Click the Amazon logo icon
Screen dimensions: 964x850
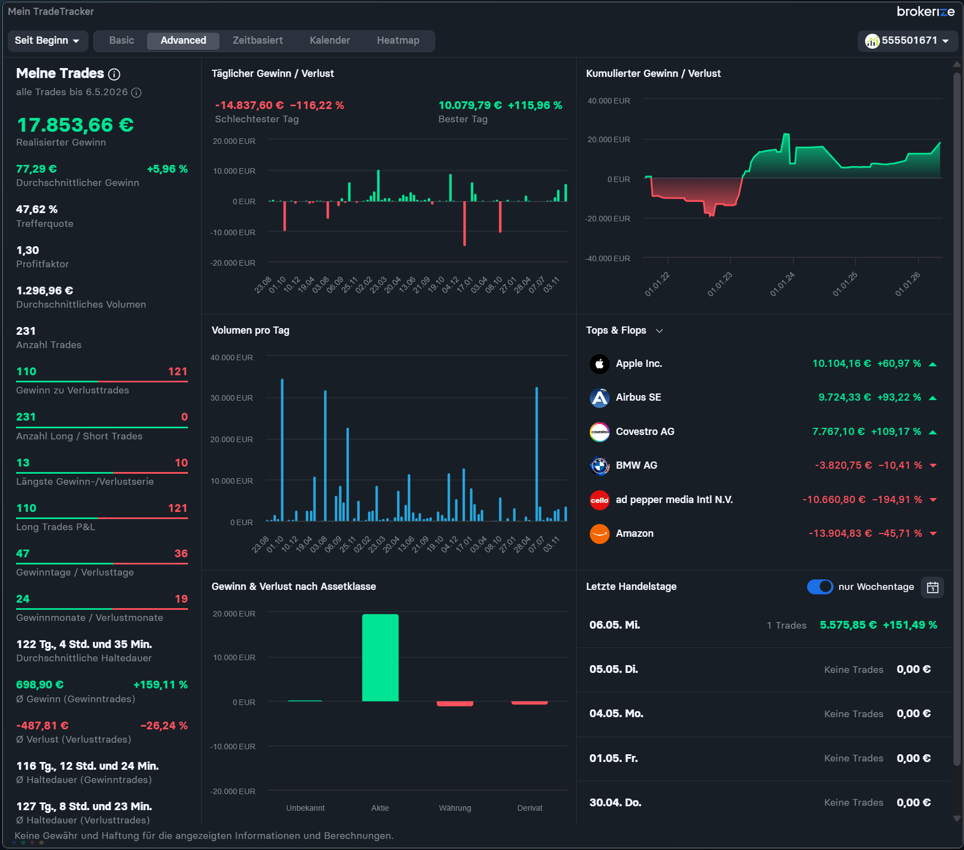pos(599,533)
